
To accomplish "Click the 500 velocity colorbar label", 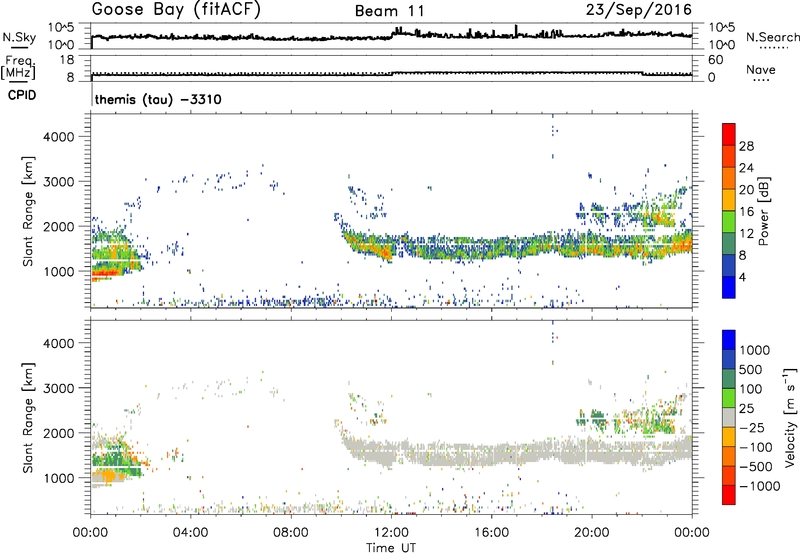I will [x=750, y=369].
